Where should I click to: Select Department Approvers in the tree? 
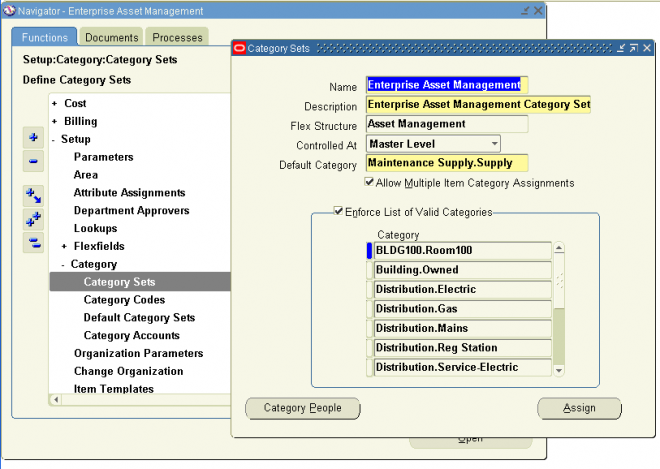(131, 211)
